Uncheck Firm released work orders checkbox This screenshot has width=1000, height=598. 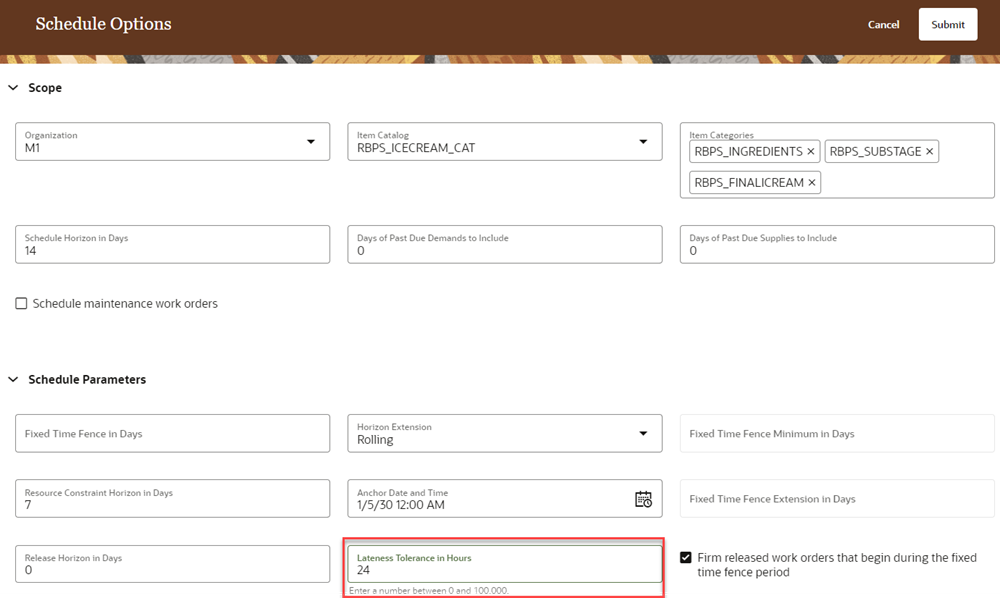pos(686,557)
